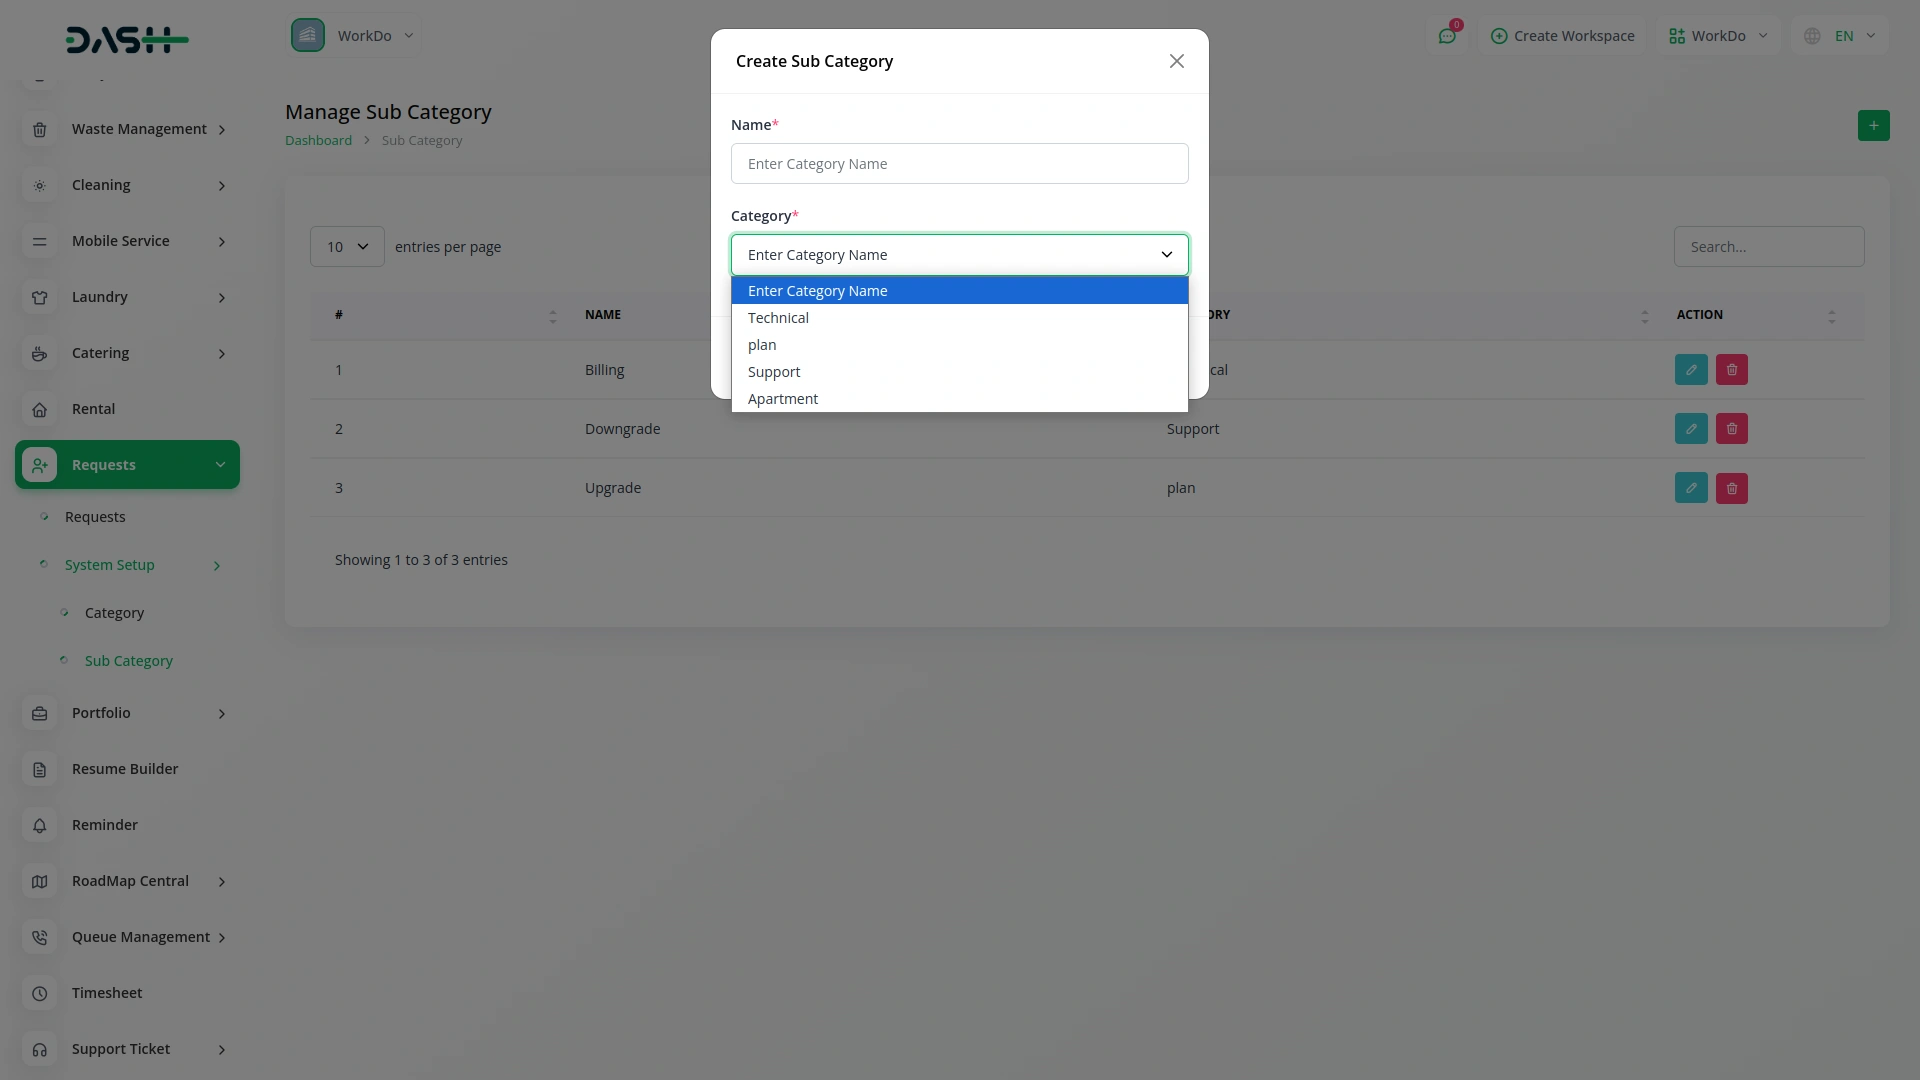Click the delete icon for Upgrade row
This screenshot has width=1920, height=1080.
coord(1731,489)
